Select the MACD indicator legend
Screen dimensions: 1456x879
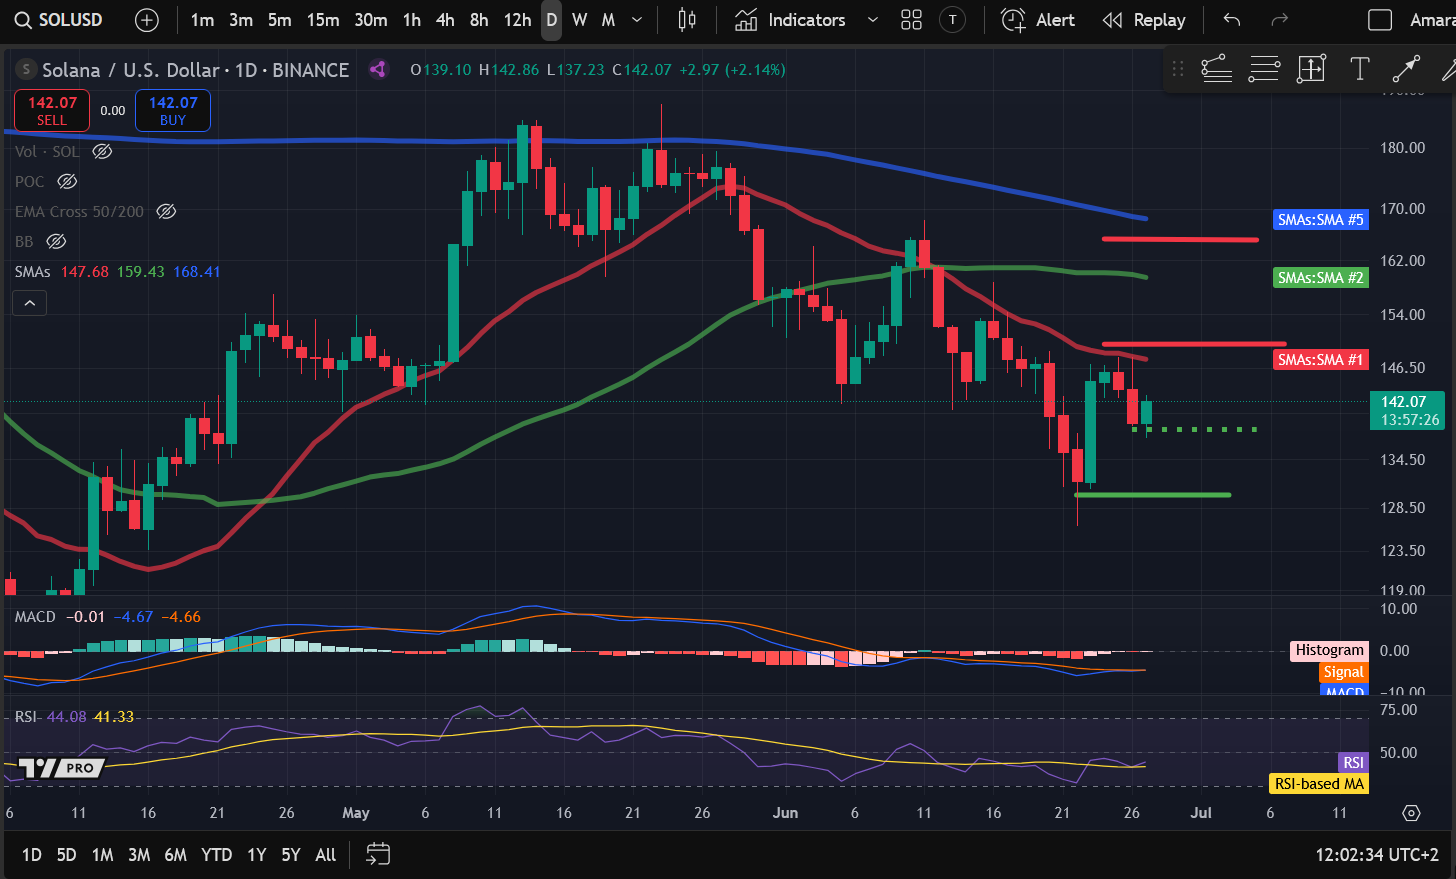coord(35,617)
